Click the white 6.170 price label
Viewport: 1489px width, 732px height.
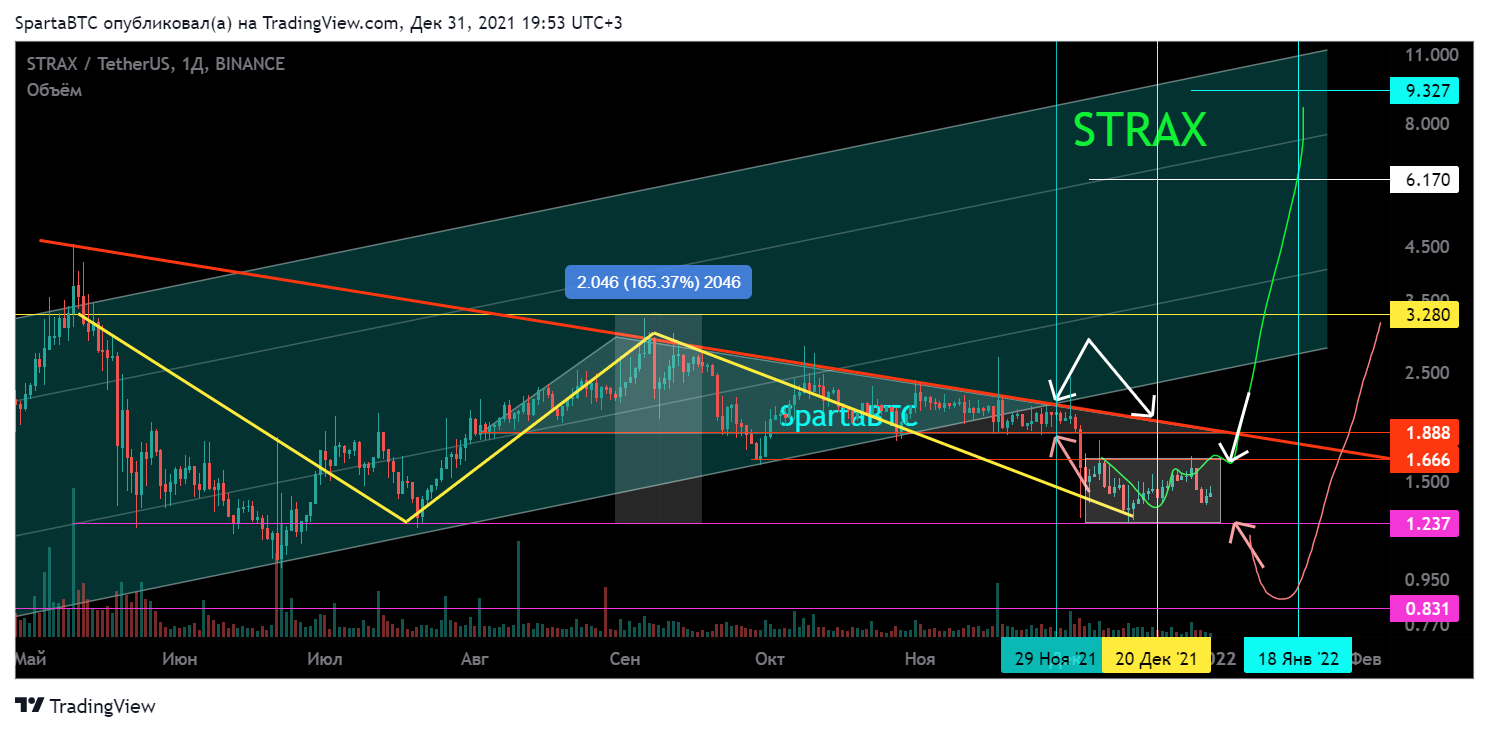[x=1424, y=180]
